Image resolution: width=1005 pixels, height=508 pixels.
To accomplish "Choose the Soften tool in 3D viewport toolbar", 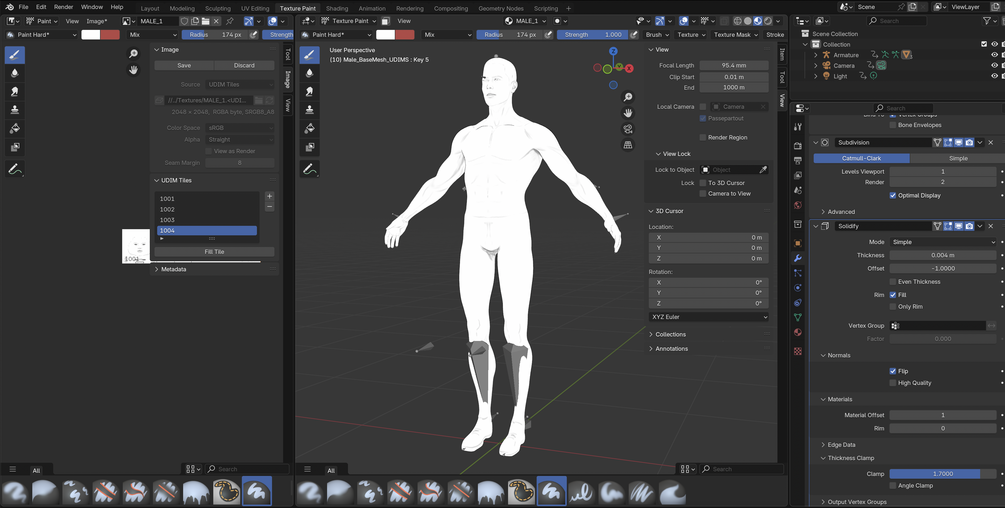I will pos(310,73).
